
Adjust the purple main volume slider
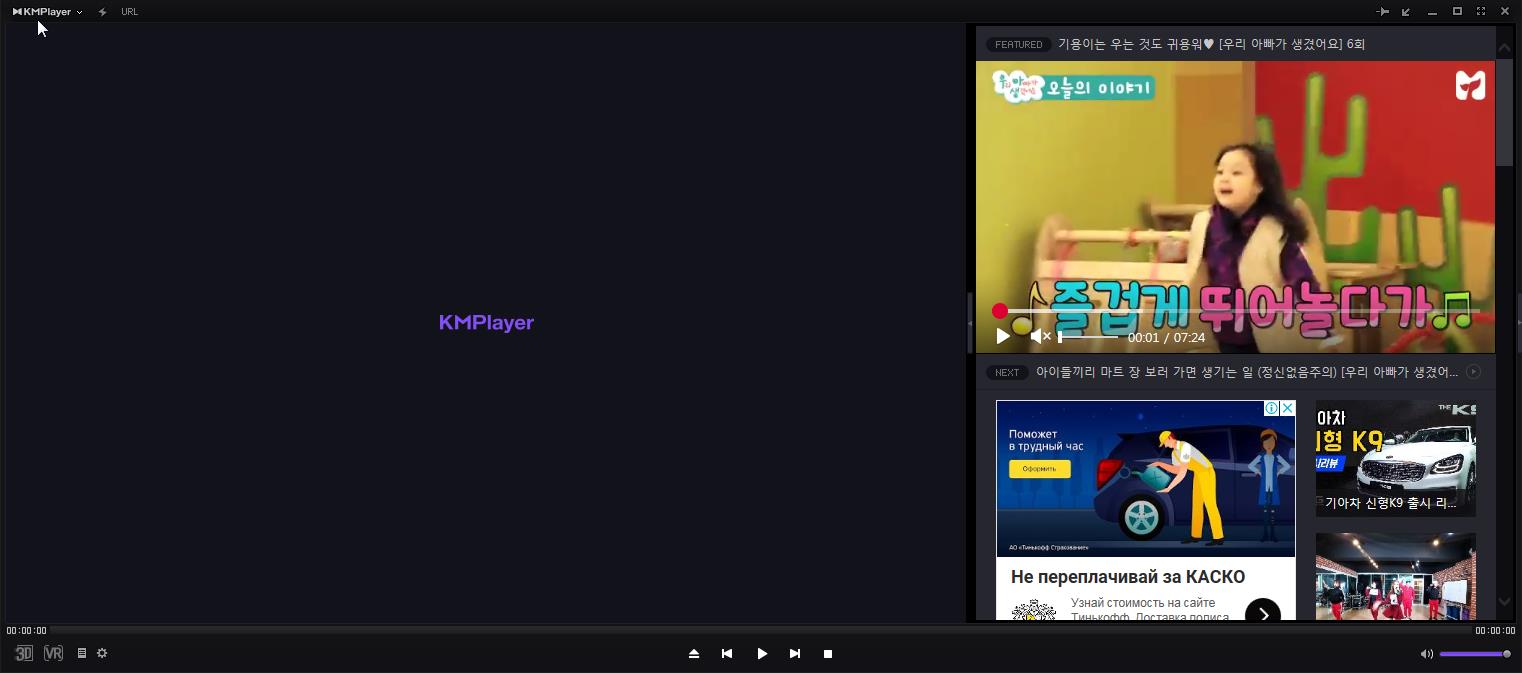tap(1475, 654)
